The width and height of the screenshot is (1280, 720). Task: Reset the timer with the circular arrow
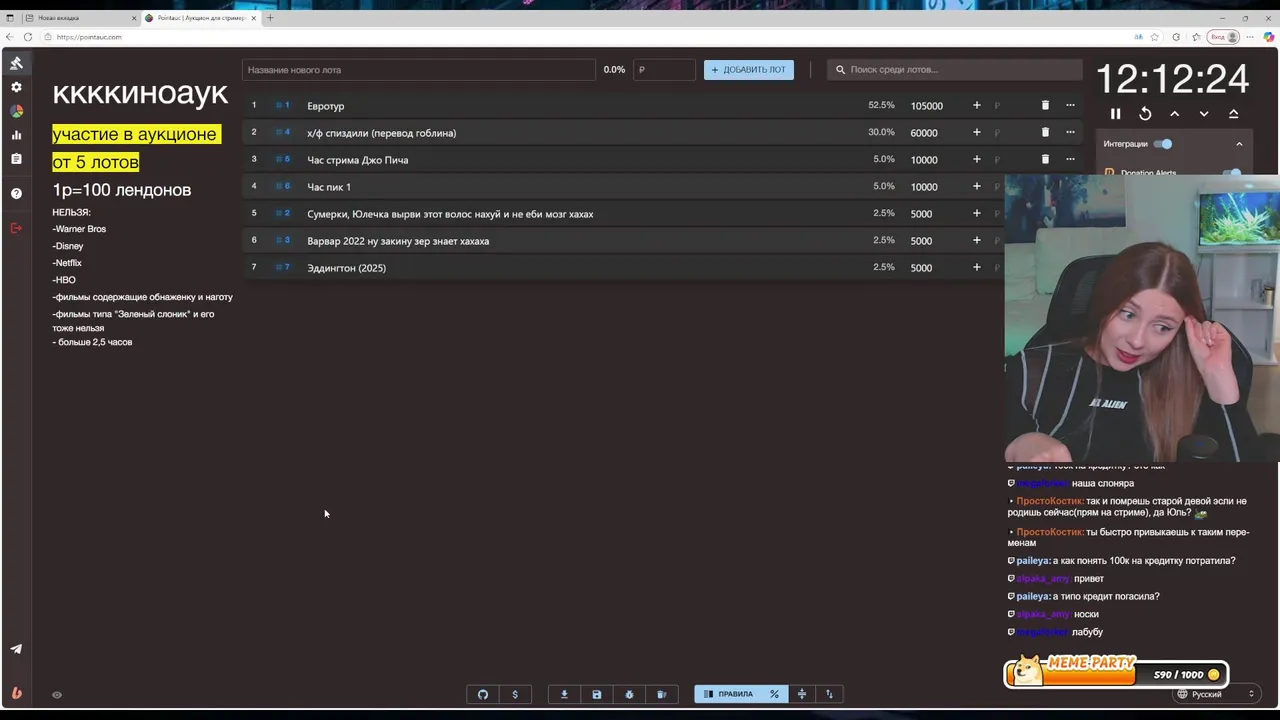tap(1145, 114)
